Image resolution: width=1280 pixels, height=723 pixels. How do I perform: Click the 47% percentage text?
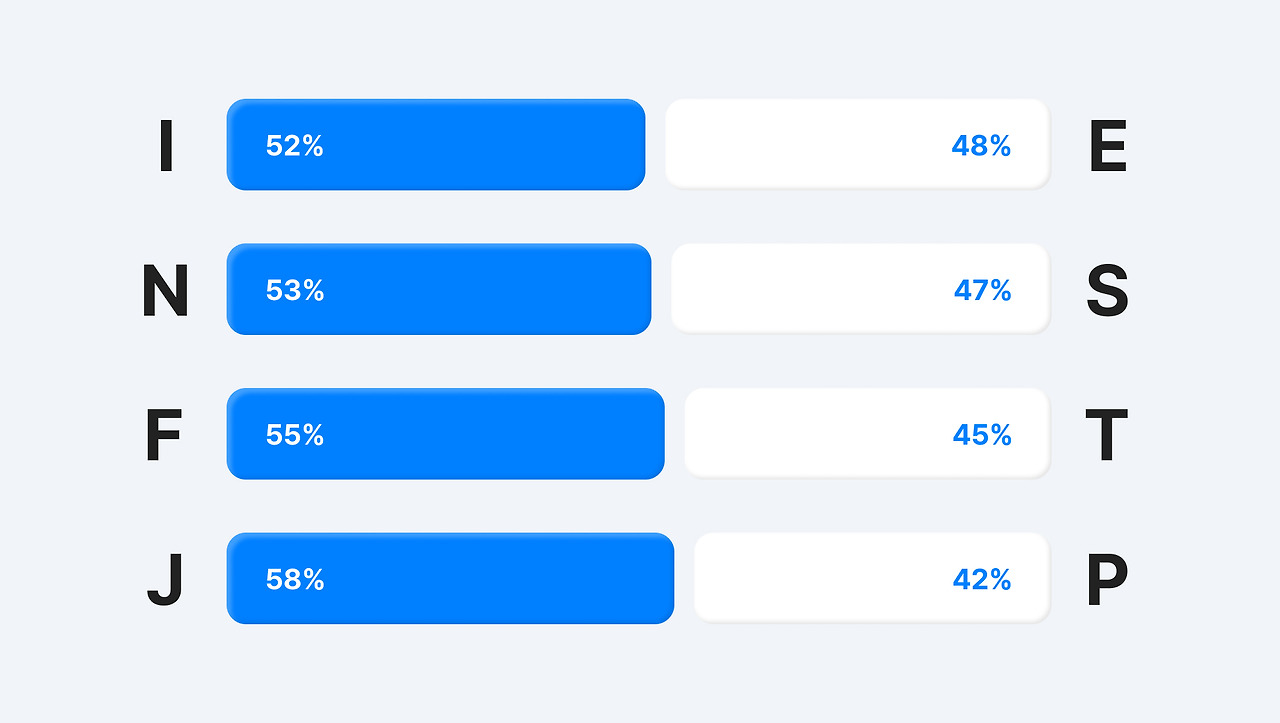click(x=982, y=290)
